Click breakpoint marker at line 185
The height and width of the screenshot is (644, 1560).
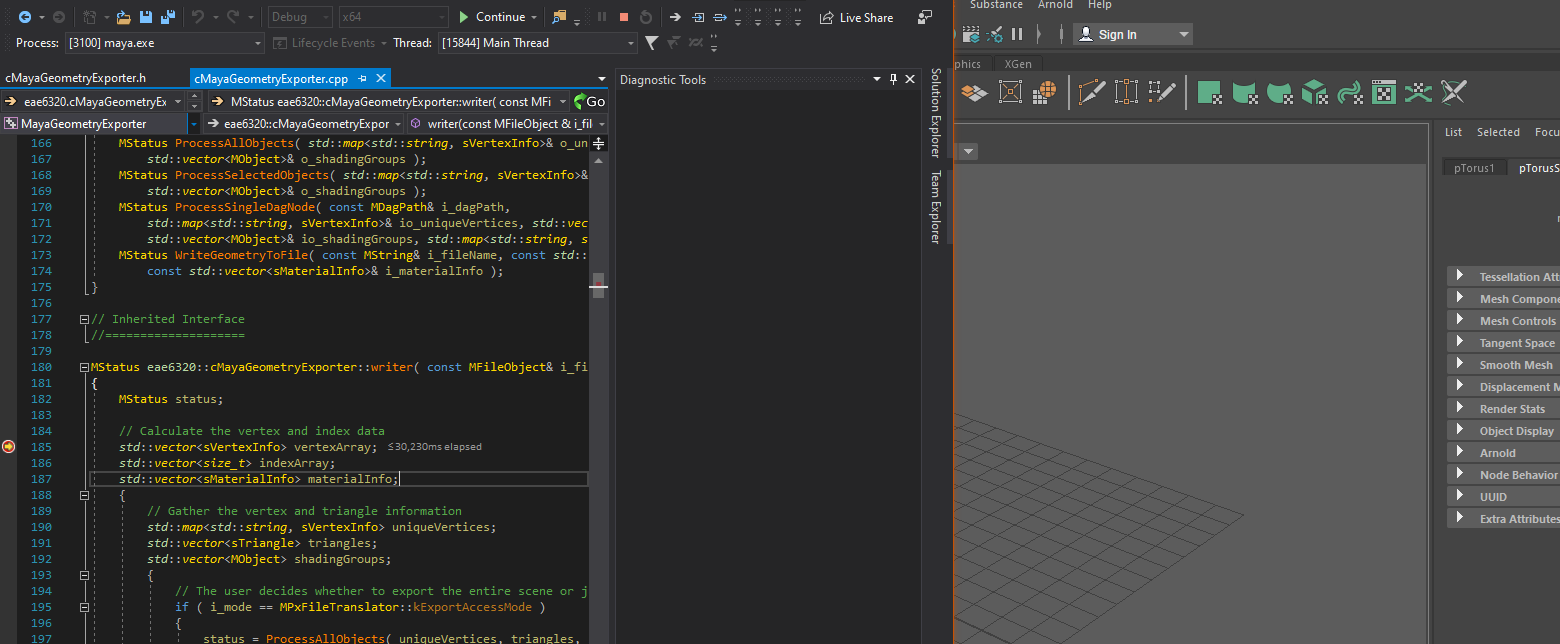[x=8, y=447]
